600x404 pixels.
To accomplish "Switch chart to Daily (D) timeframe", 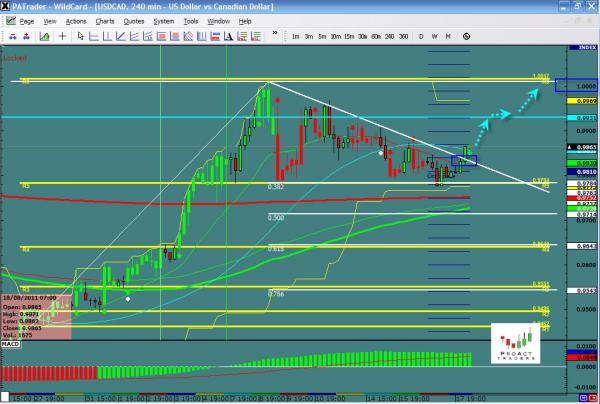I will (420, 37).
